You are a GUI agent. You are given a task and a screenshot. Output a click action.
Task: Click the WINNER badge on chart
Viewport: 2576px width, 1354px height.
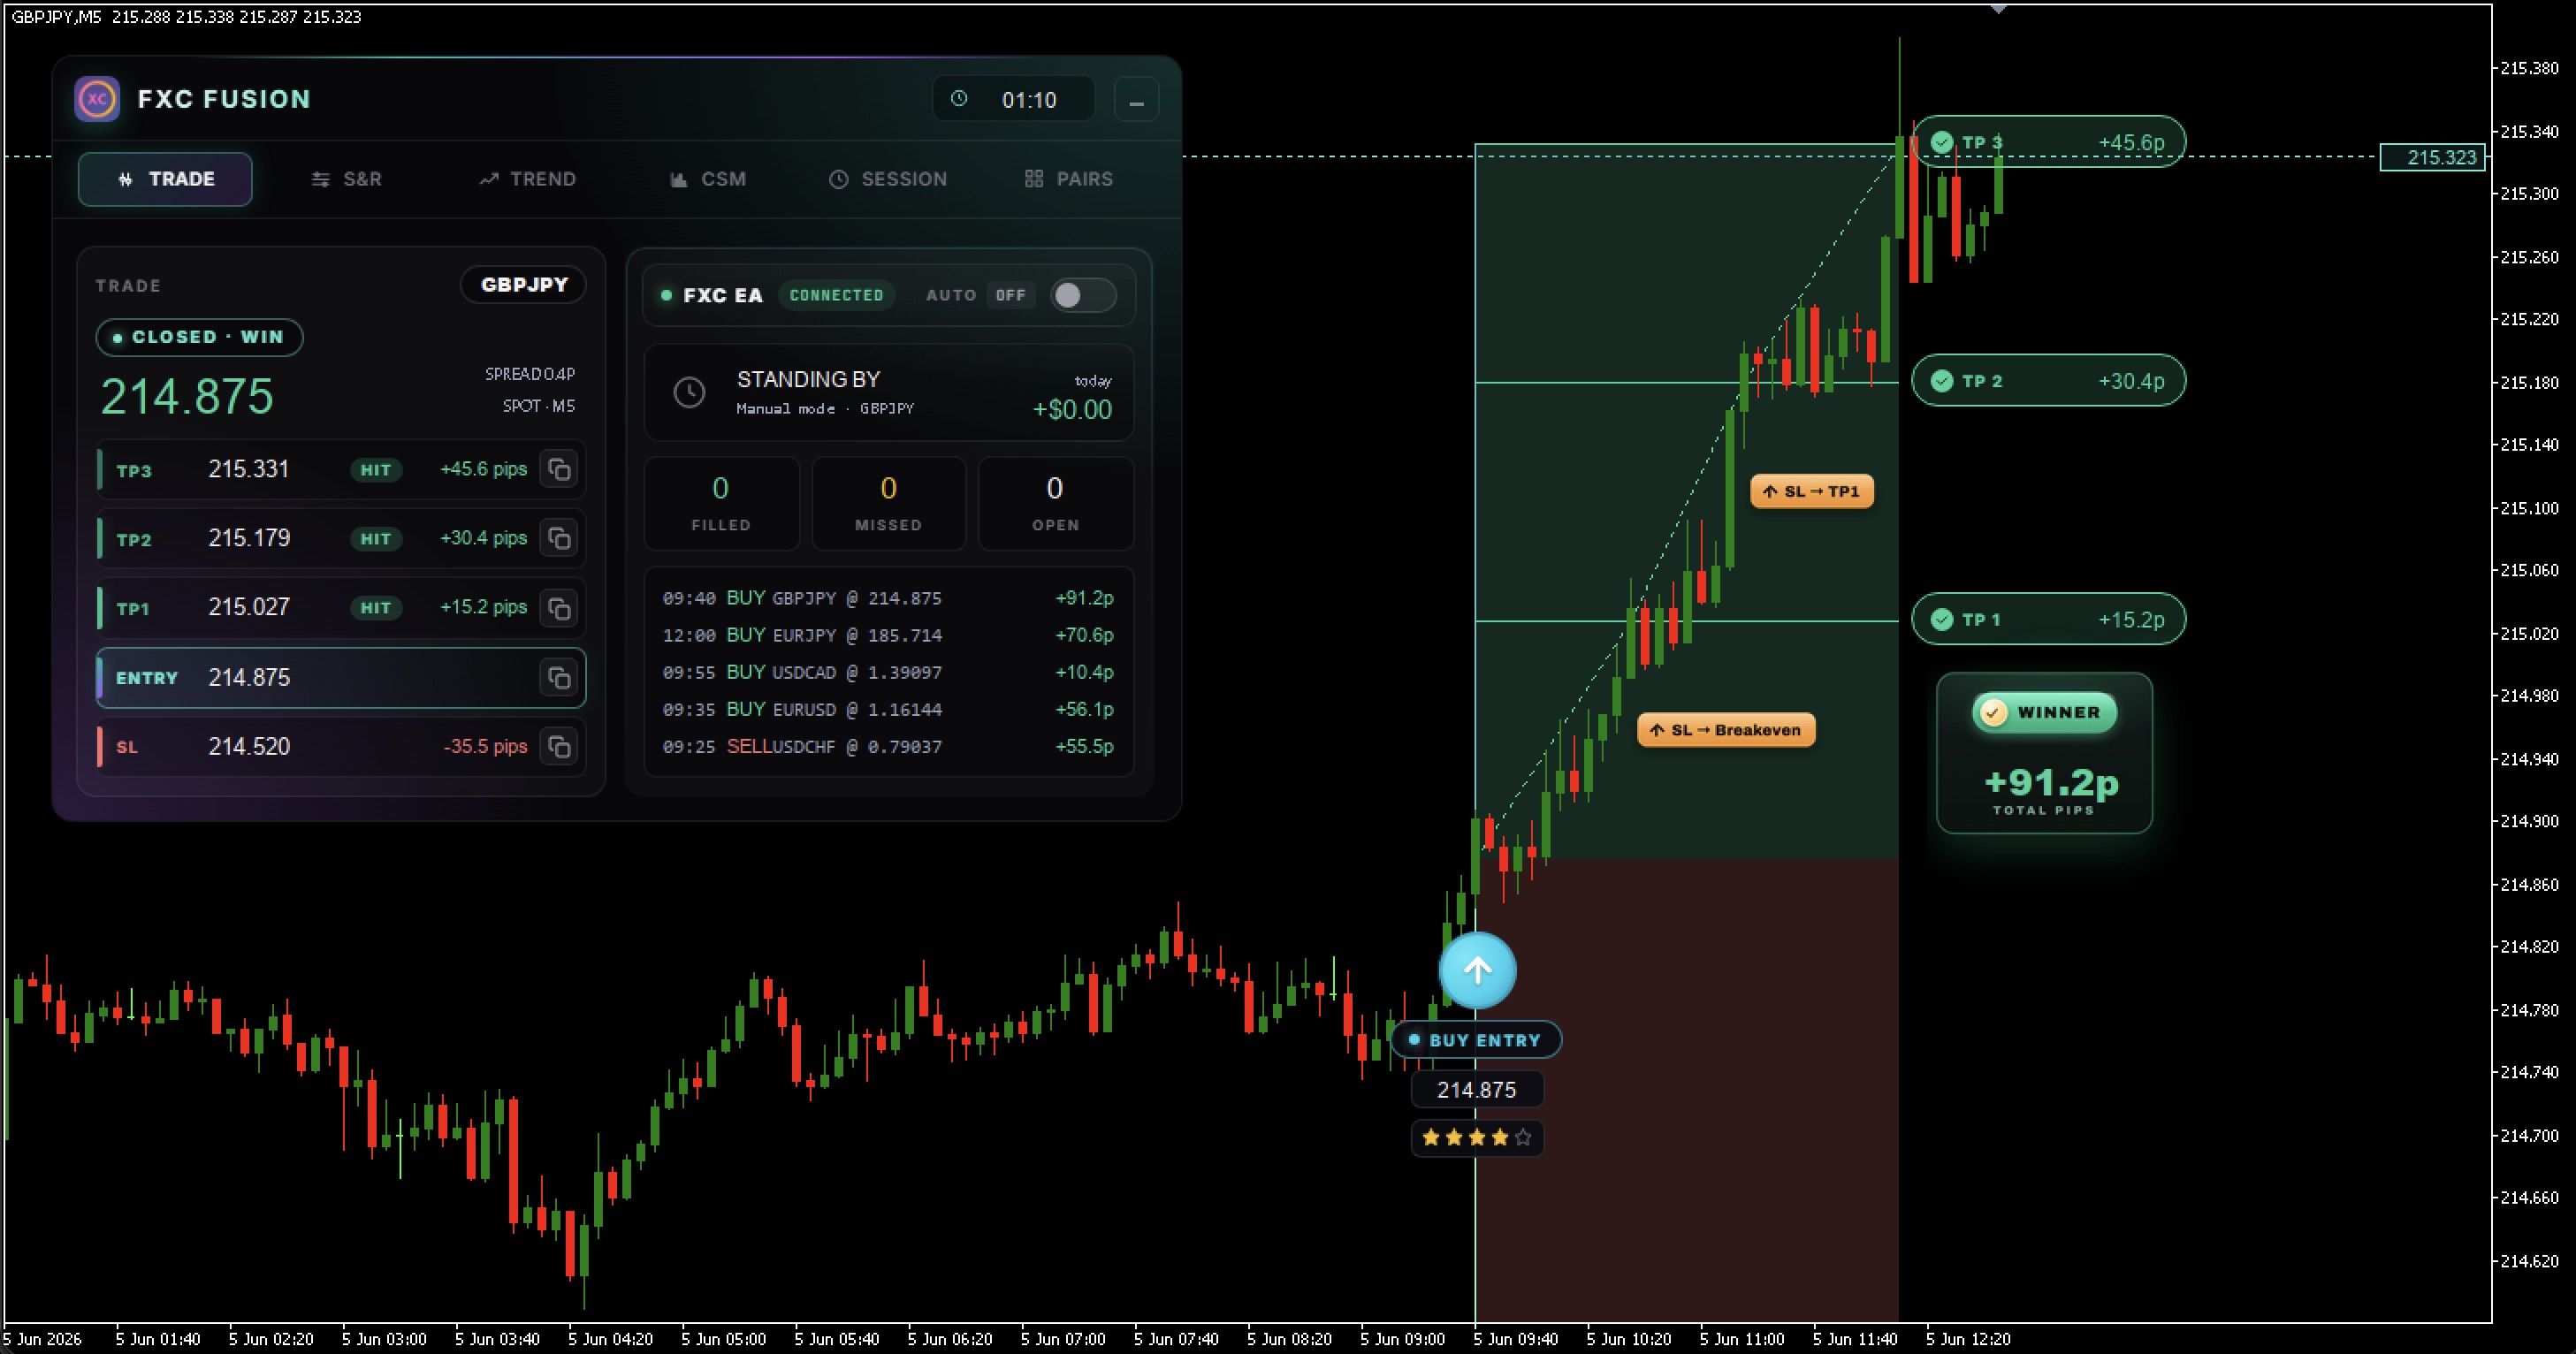click(x=2044, y=712)
